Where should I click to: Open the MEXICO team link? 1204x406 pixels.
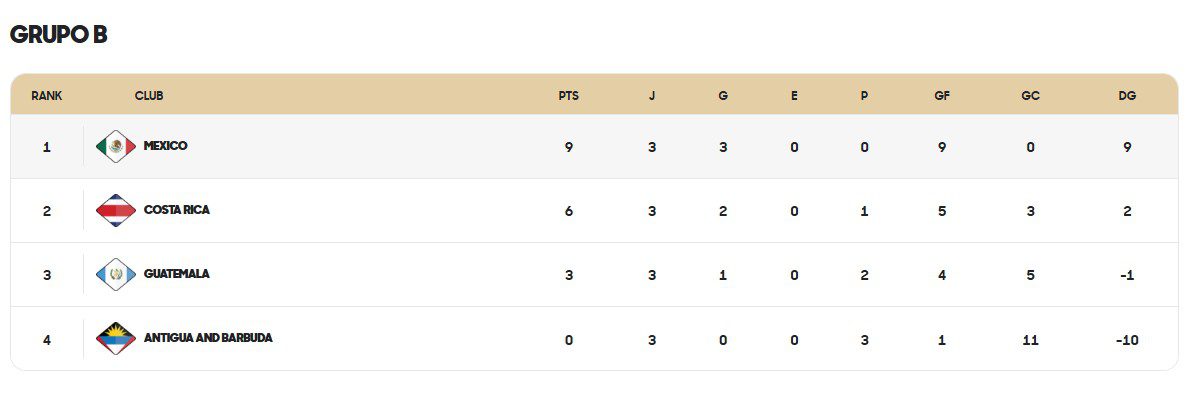165,146
